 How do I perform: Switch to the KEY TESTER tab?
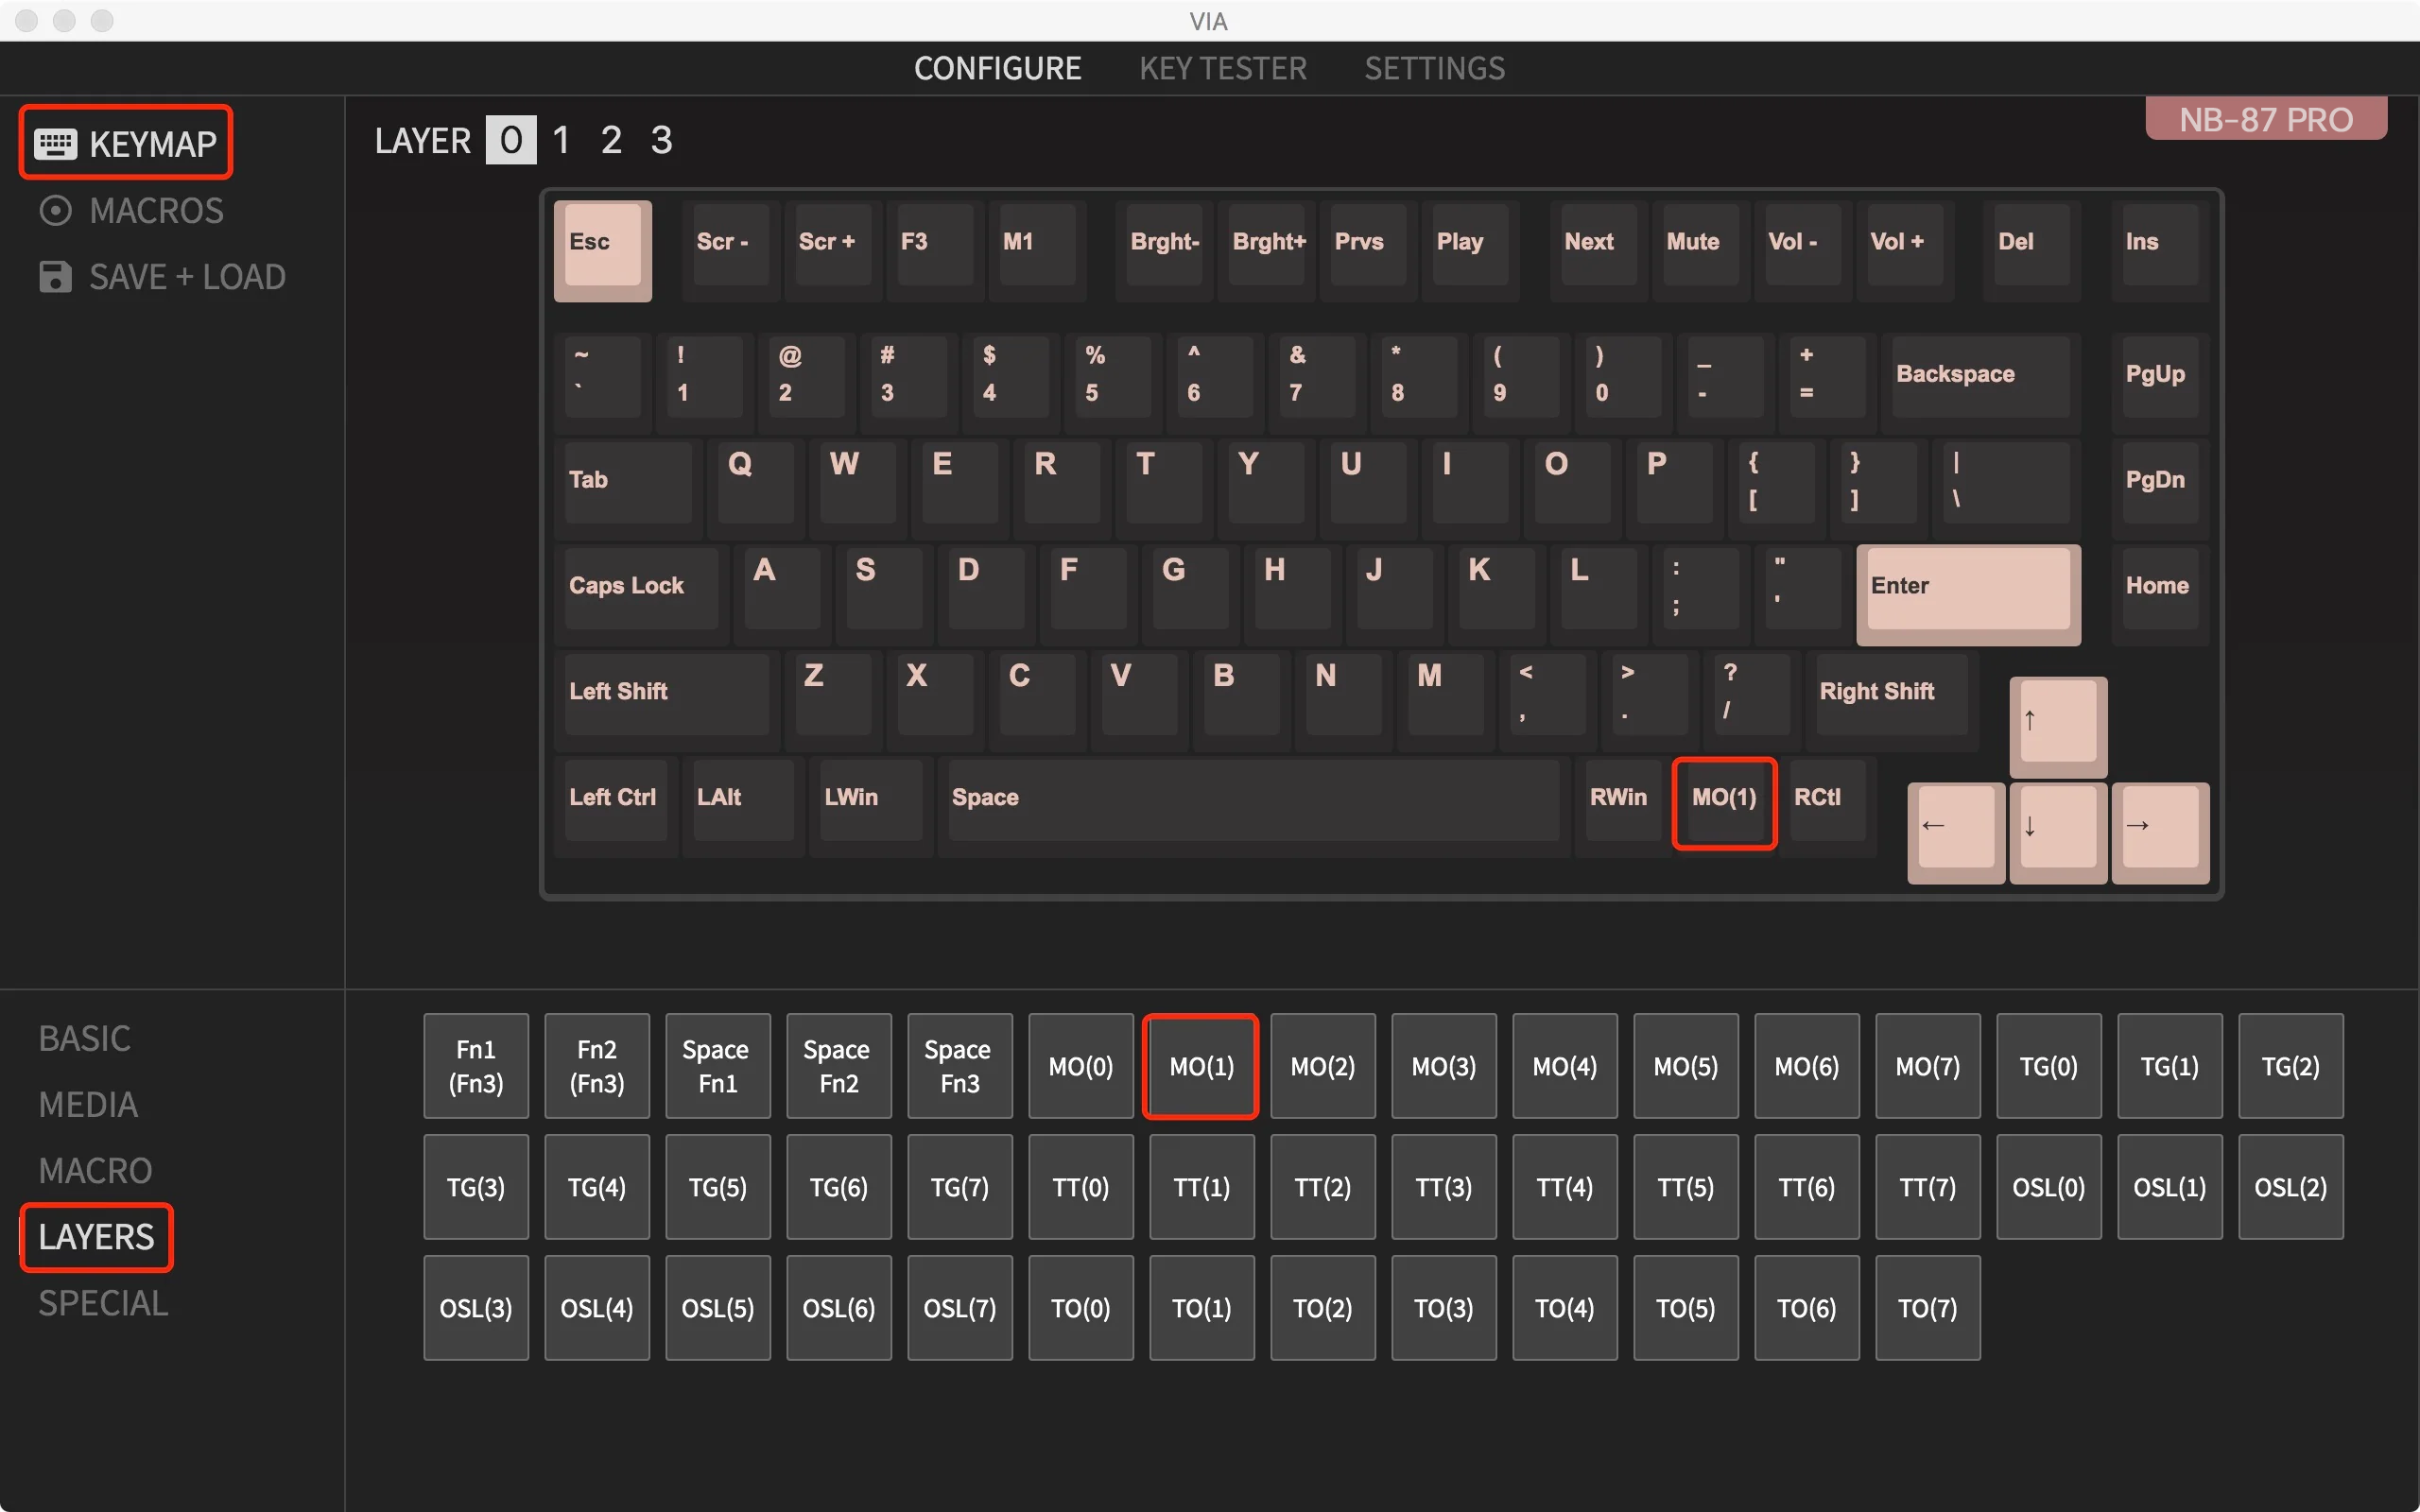coord(1222,68)
